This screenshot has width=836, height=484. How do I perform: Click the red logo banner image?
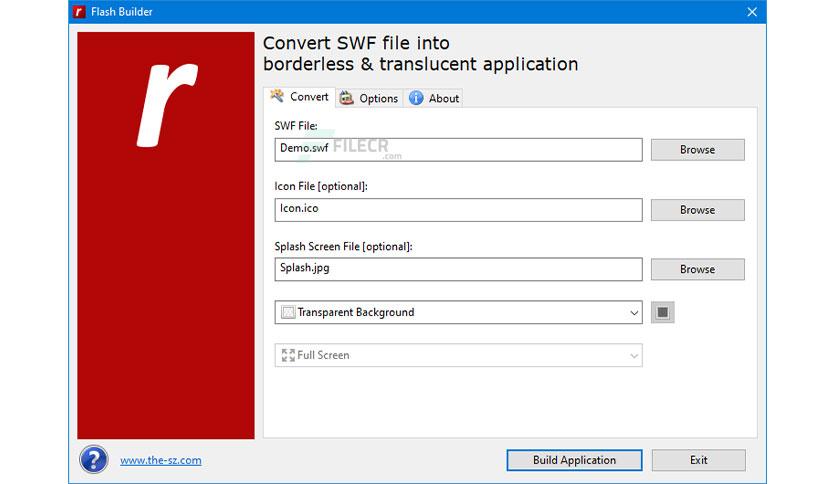coord(166,235)
